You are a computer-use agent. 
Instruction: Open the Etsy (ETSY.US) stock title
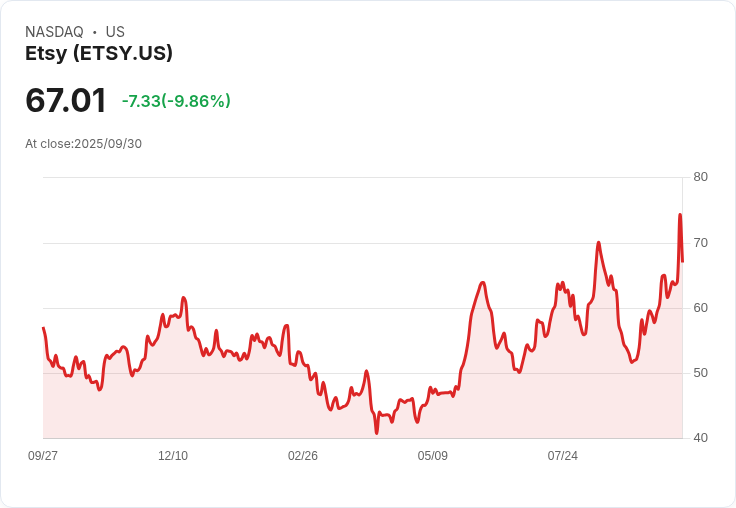coord(99,53)
